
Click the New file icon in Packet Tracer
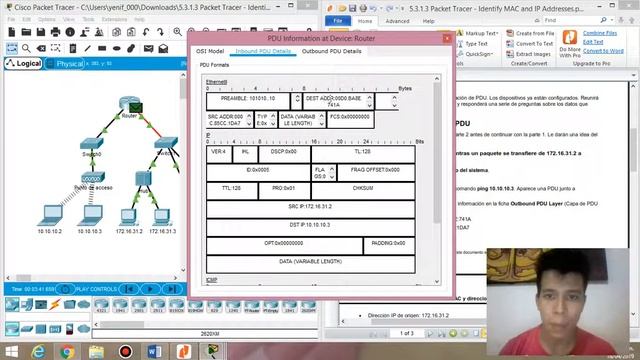tap(12, 32)
